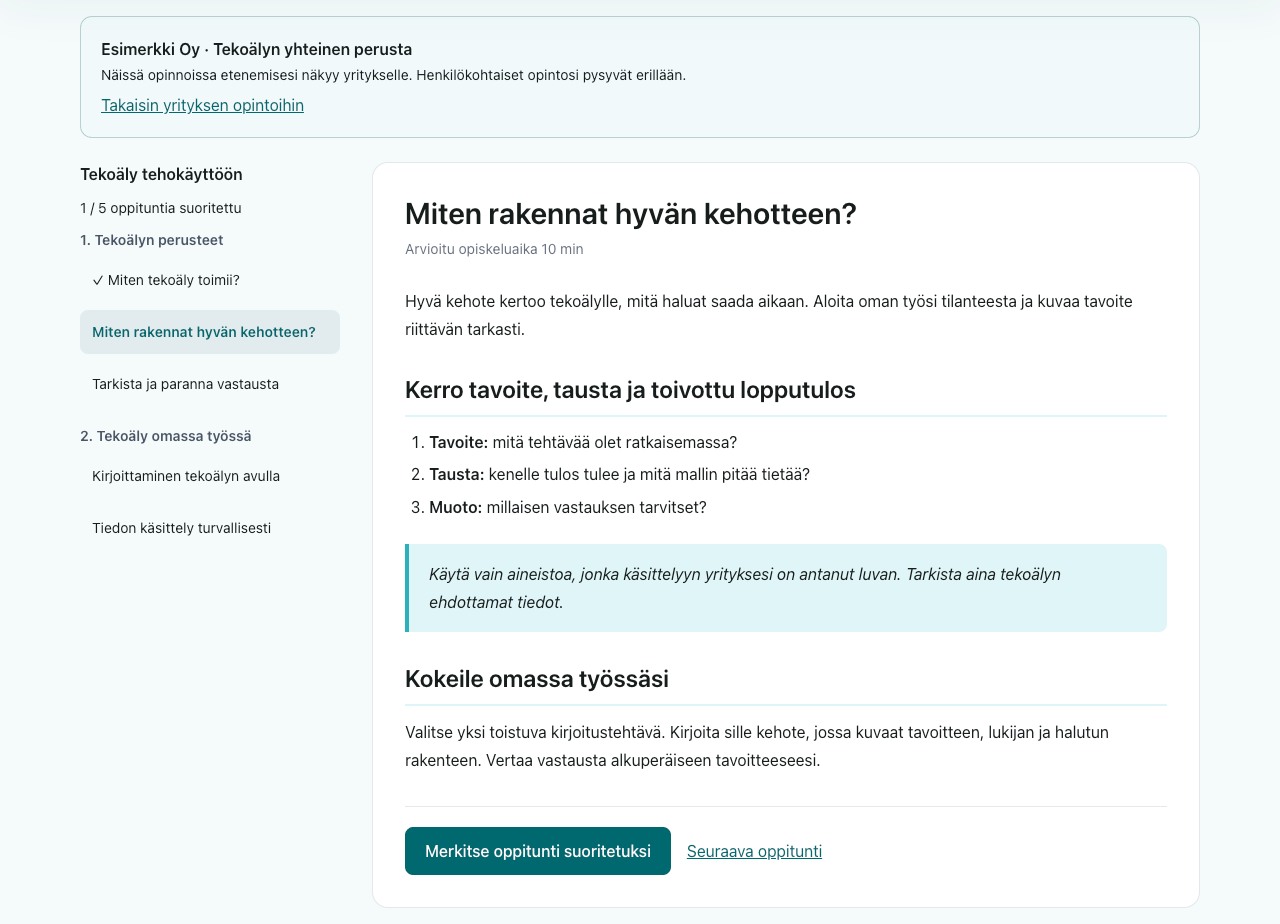Click the main heading 'Miten rakennat hyvän kehotteen?'
Image resolution: width=1280 pixels, height=924 pixels.
[631, 214]
